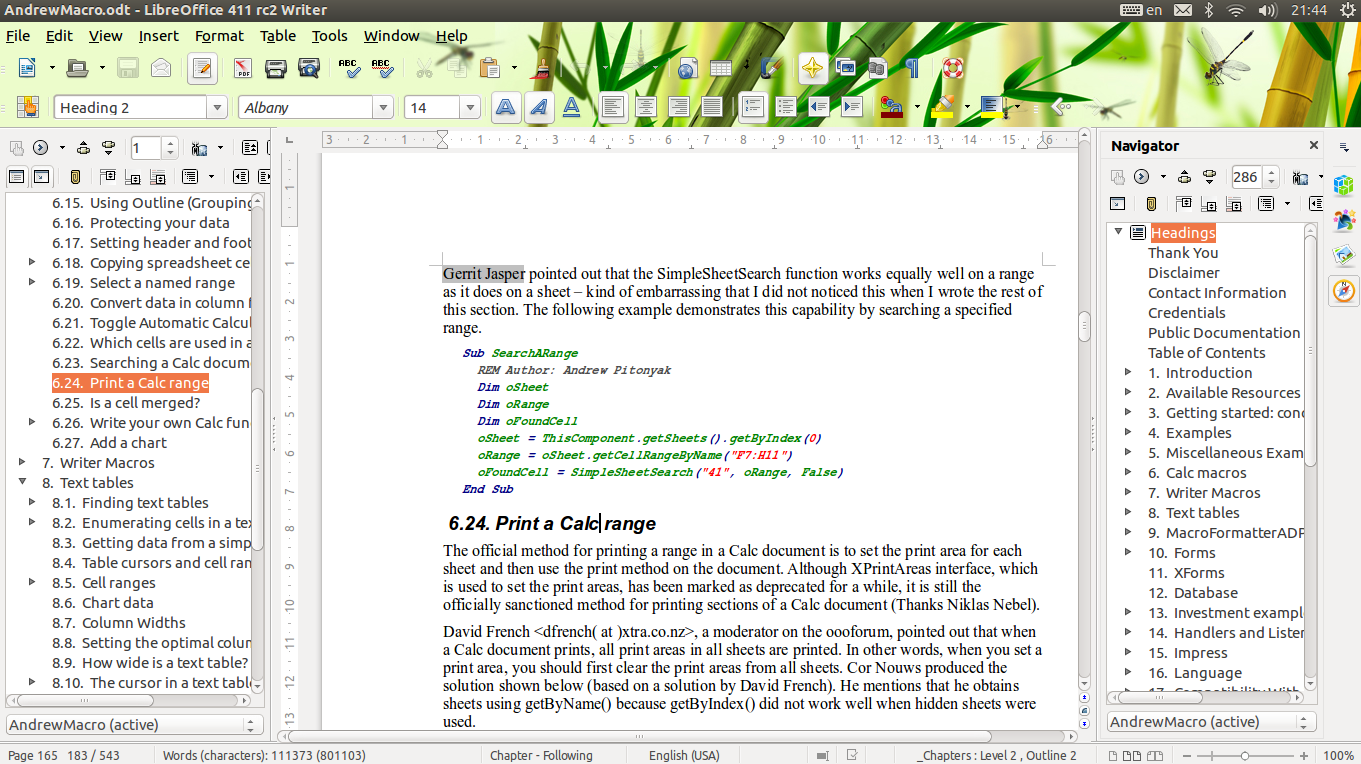Paste content from the clipboard

coord(489,68)
